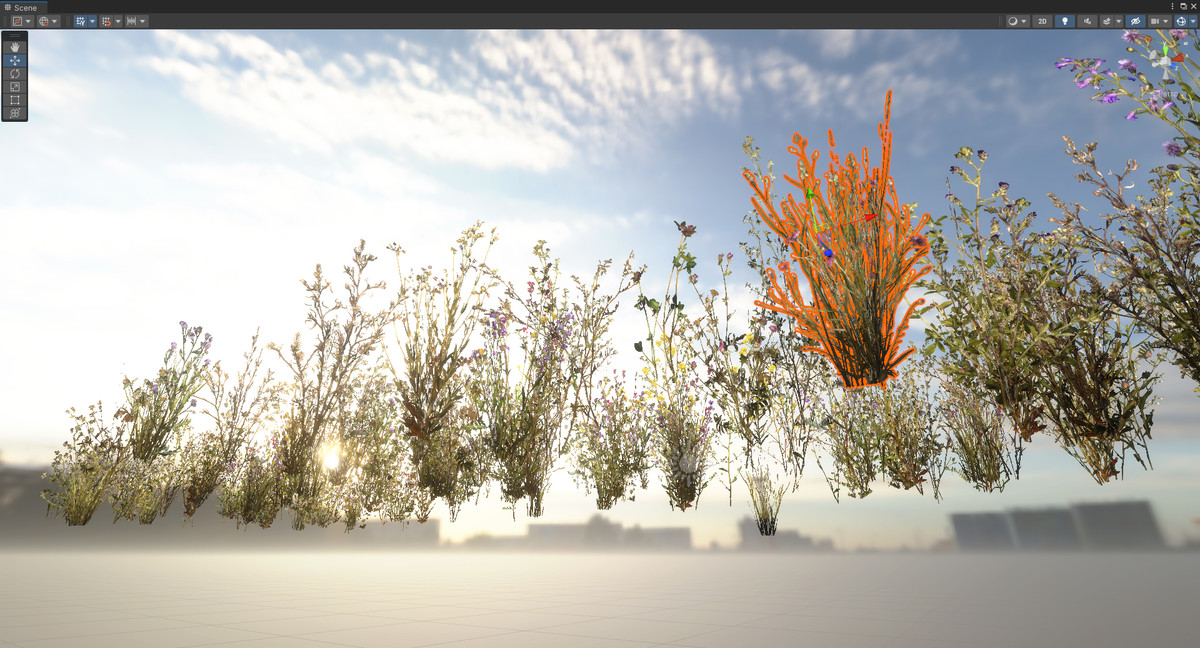Toggle grid visibility in Scene view

[x=79, y=20]
